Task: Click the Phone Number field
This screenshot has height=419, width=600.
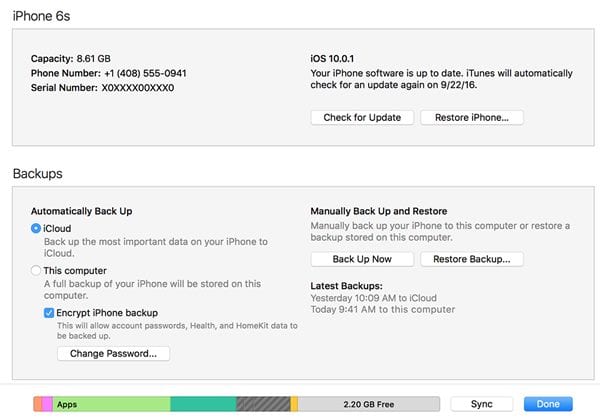Action: 108,73
